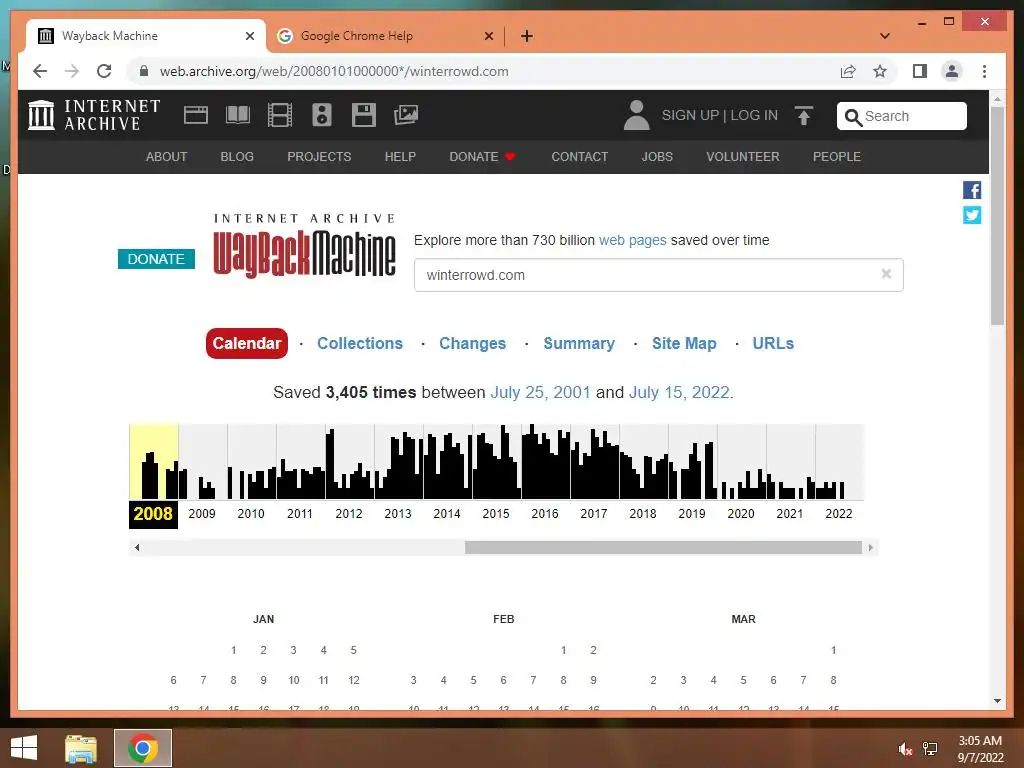The width and height of the screenshot is (1024, 768).
Task: Click the Upload arrow icon
Action: (x=804, y=116)
